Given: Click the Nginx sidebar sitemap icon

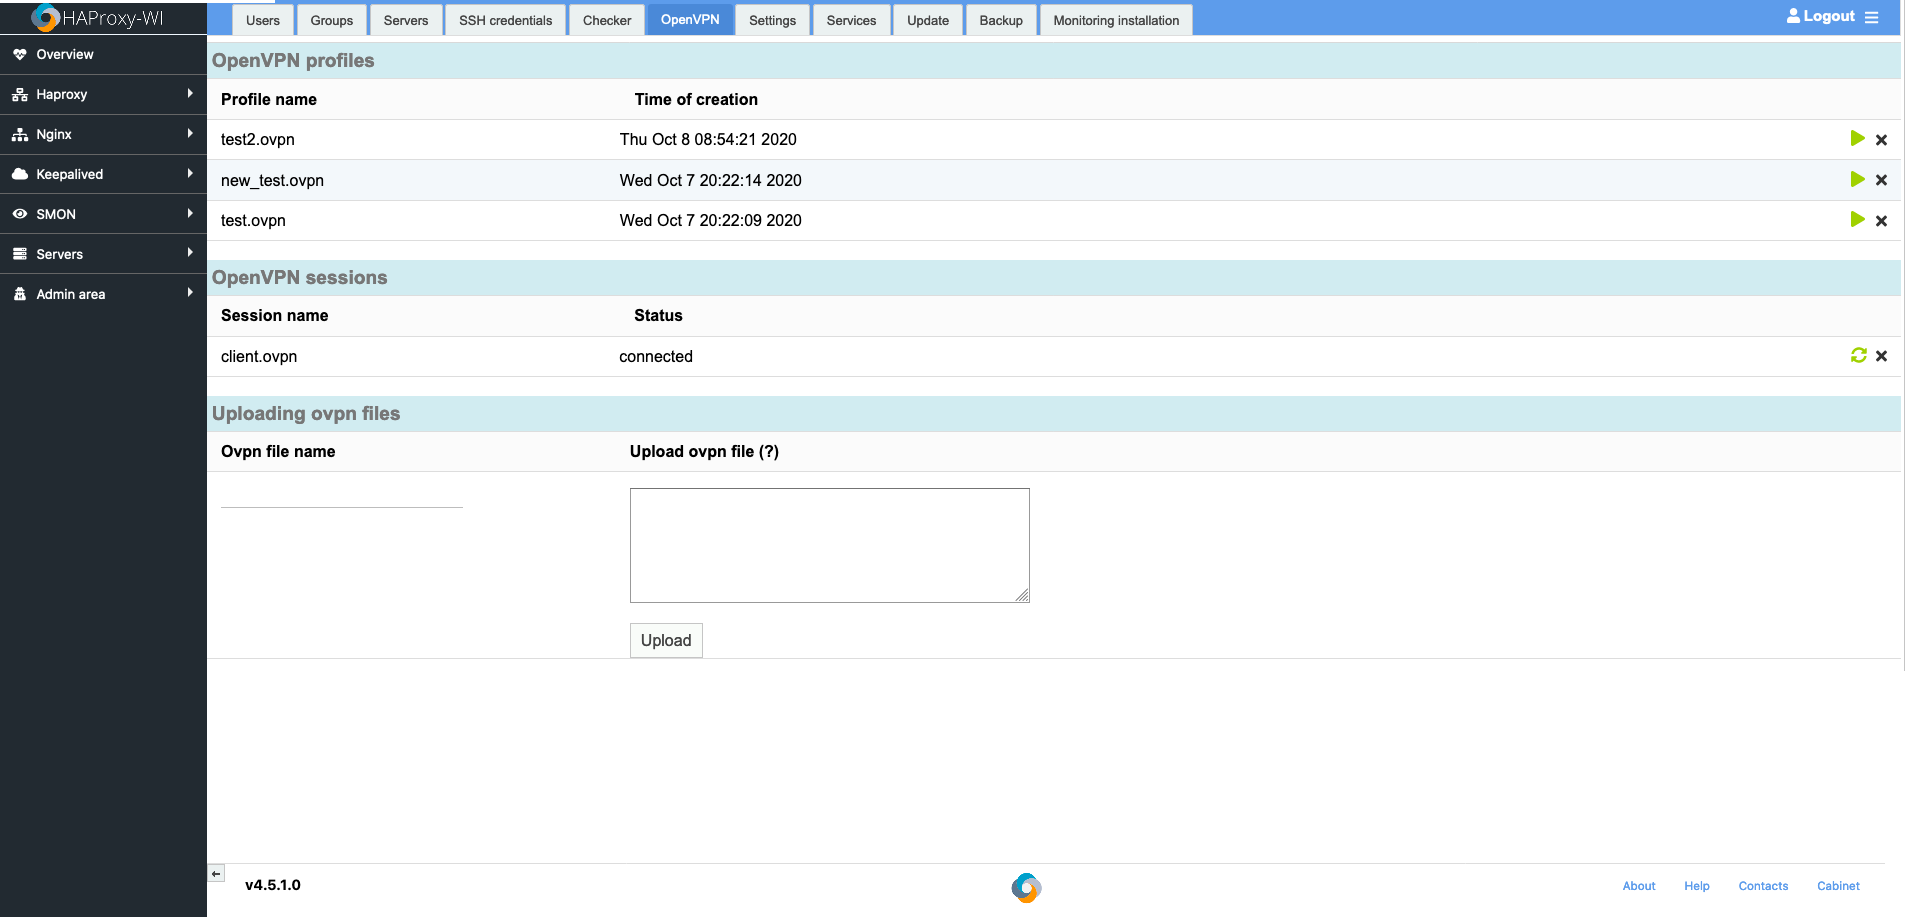Looking at the screenshot, I should pos(20,134).
